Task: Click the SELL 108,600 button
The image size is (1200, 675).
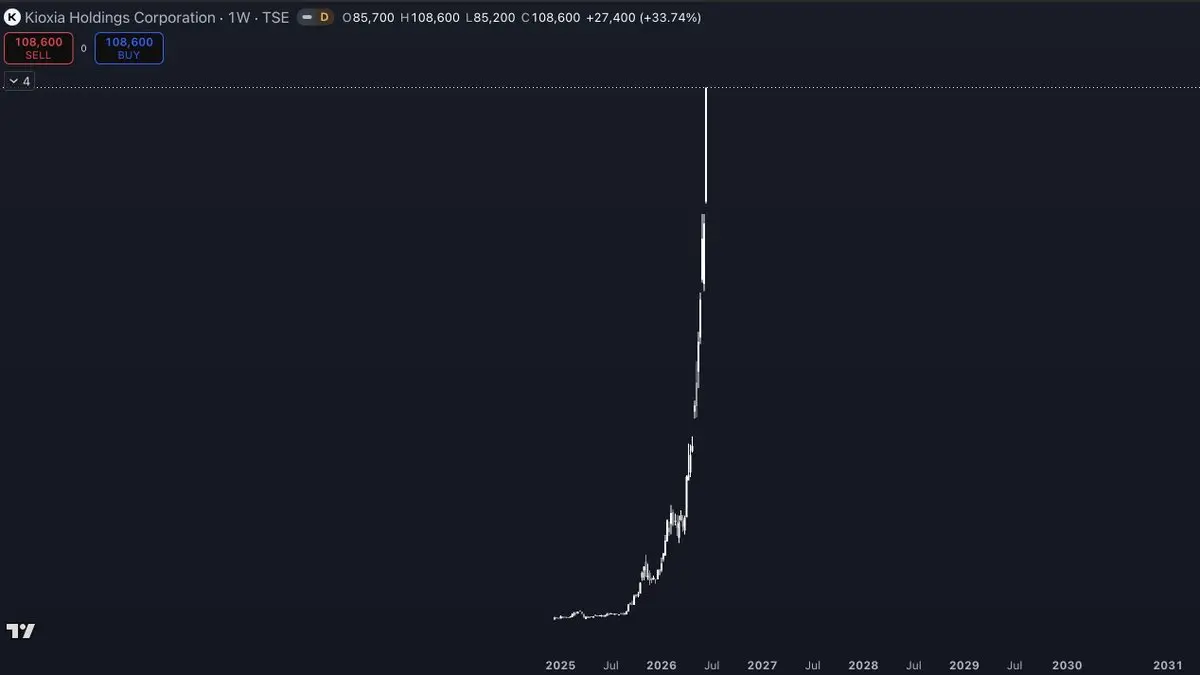Action: [38, 48]
